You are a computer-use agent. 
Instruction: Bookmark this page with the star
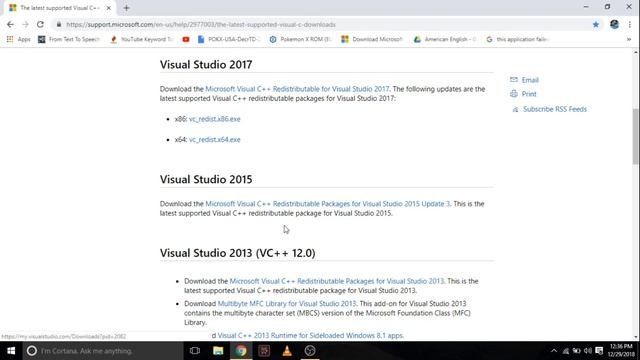[x=596, y=24]
